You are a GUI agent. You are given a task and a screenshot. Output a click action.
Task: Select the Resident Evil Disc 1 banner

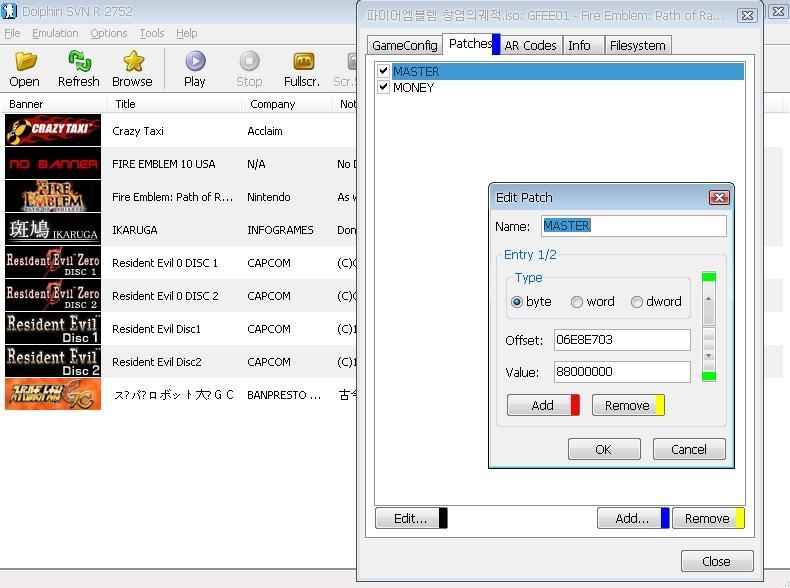pos(53,329)
